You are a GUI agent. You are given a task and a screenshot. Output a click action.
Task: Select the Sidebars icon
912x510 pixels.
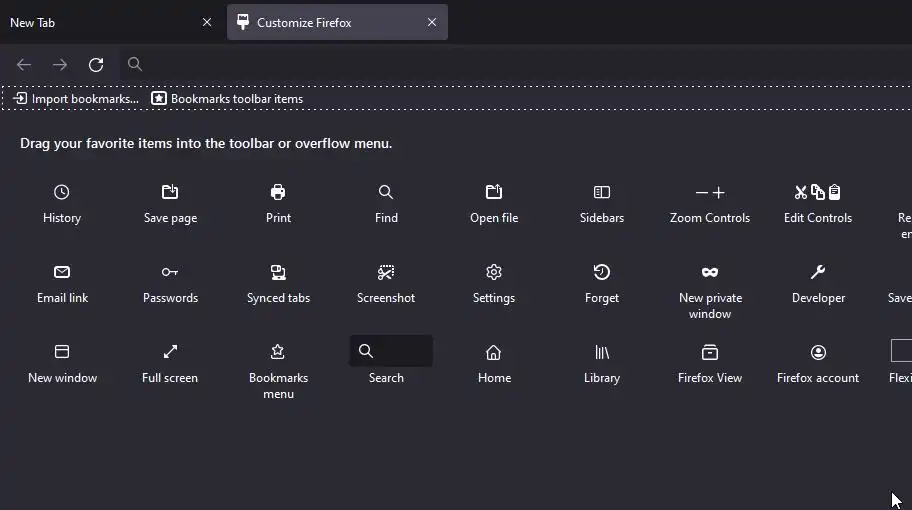pyautogui.click(x=602, y=192)
